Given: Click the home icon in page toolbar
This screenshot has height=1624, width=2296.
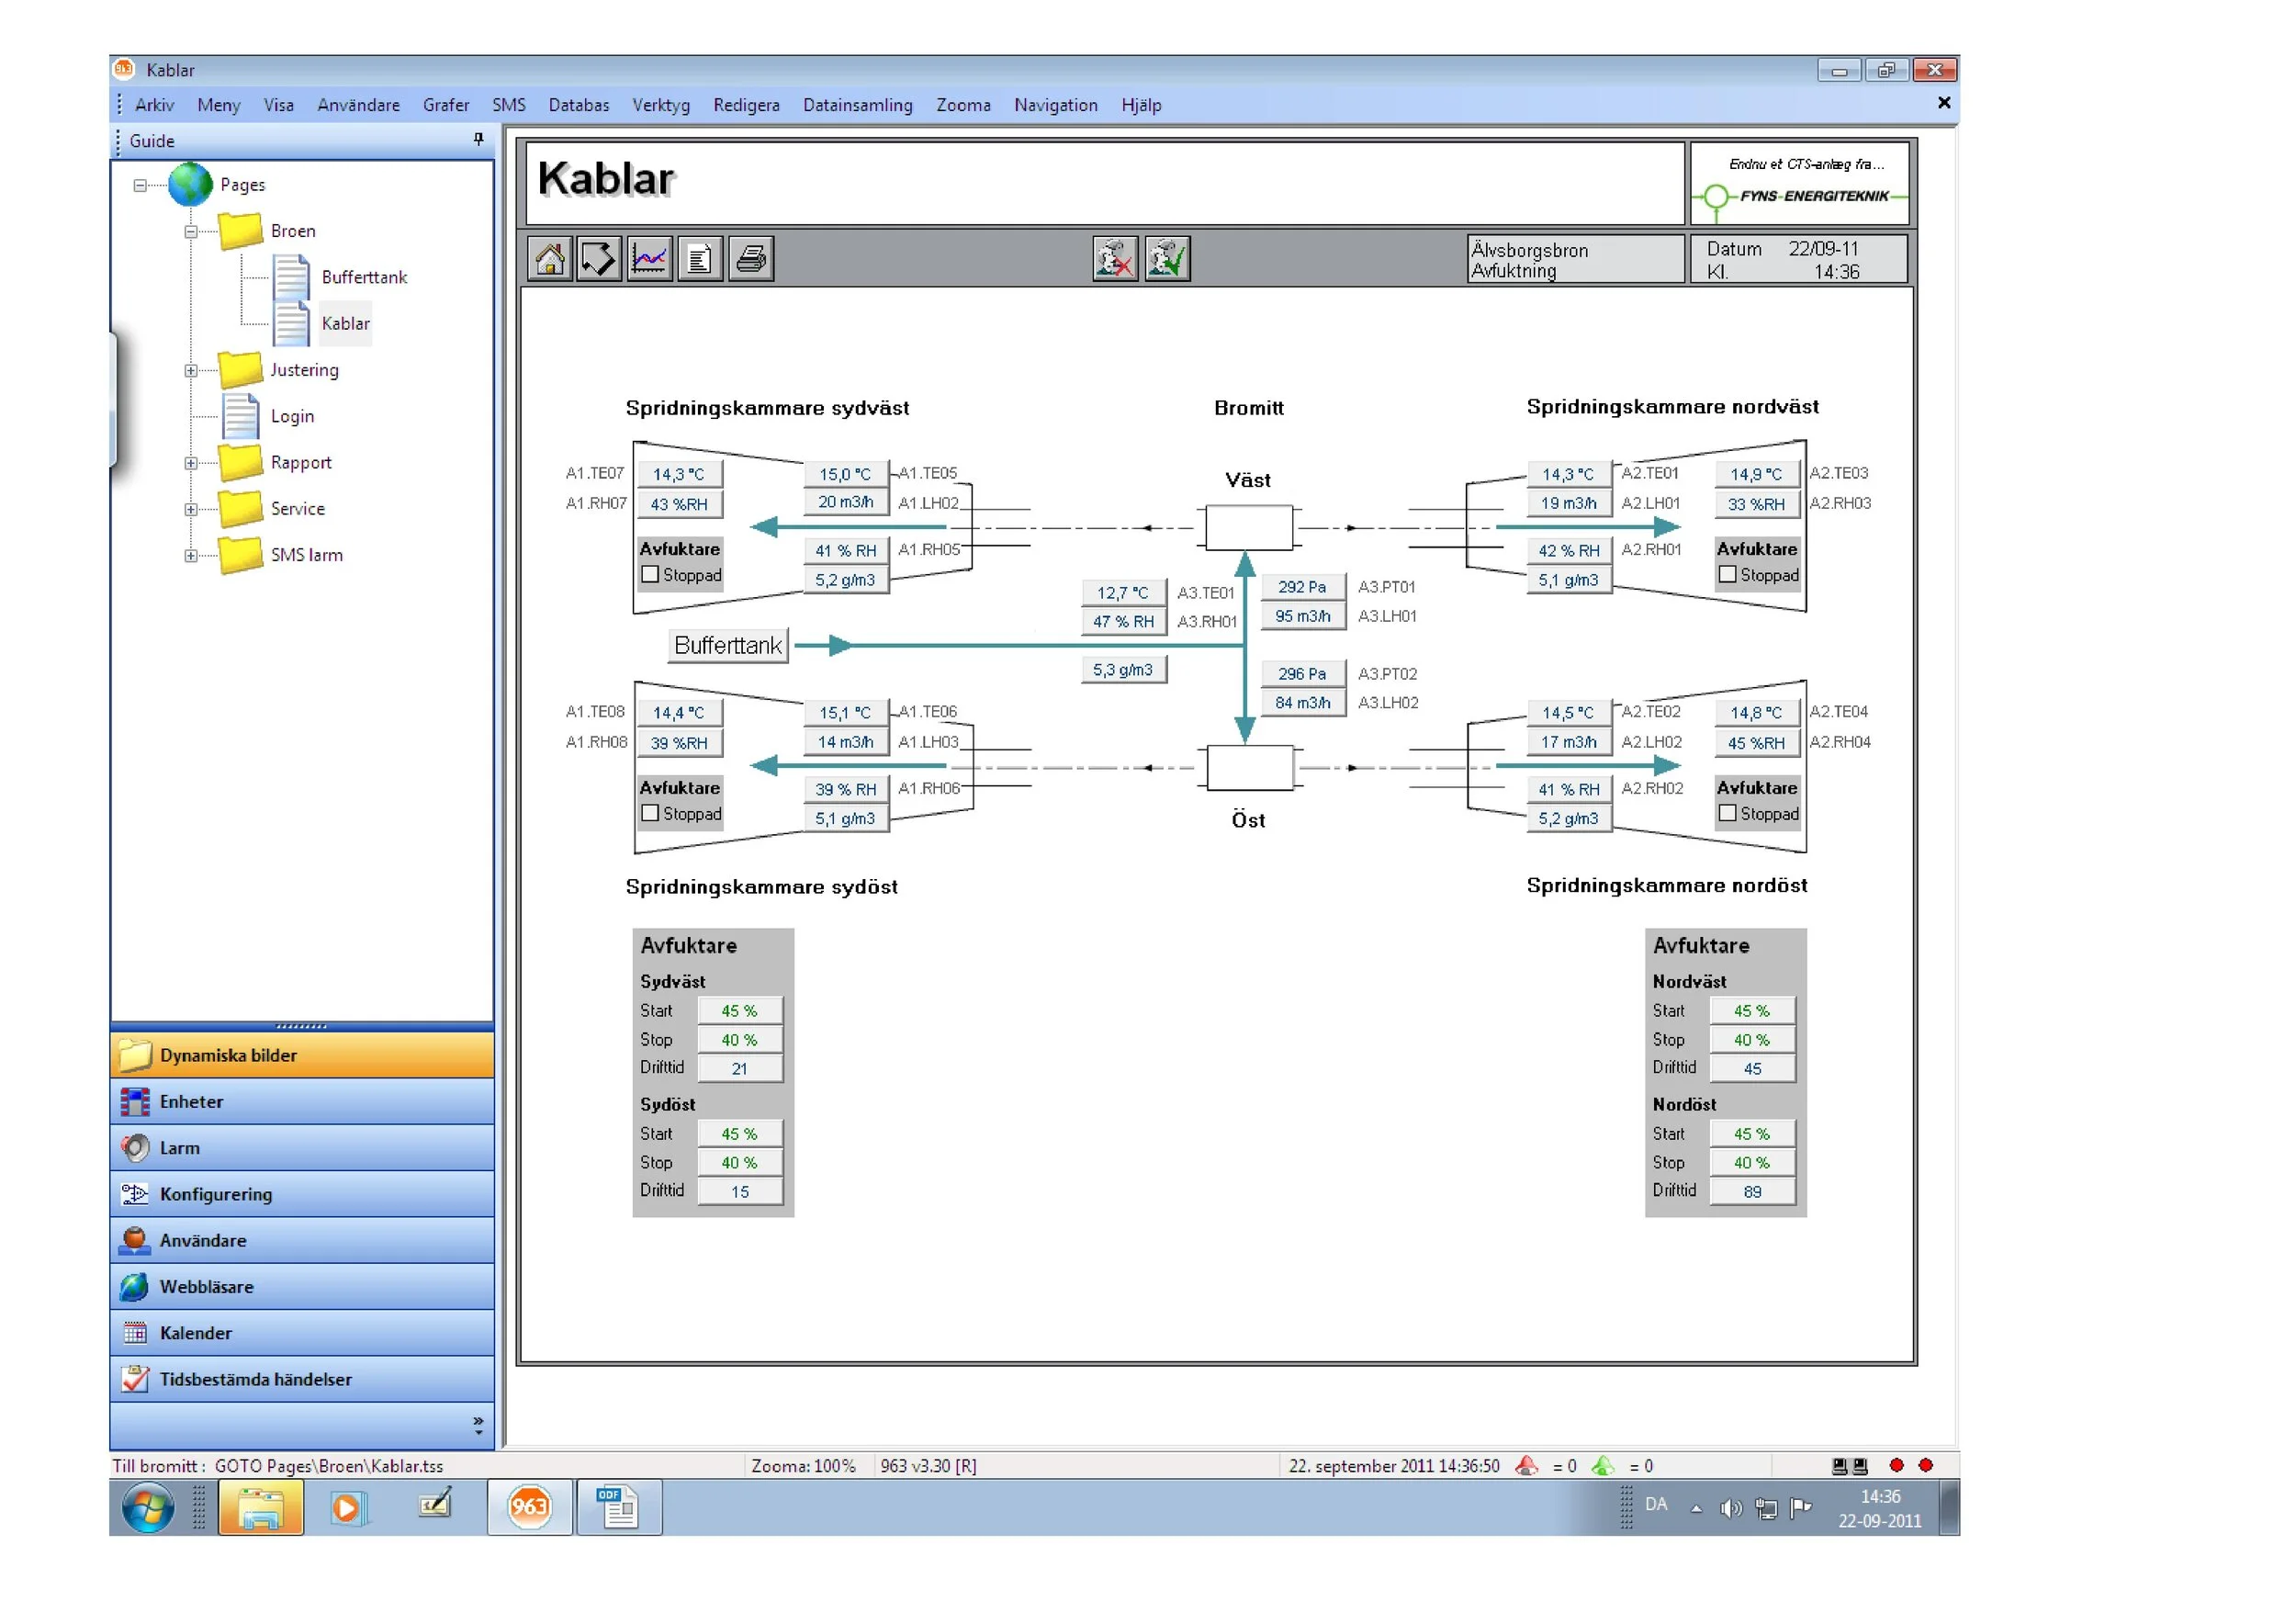Looking at the screenshot, I should click(x=549, y=260).
